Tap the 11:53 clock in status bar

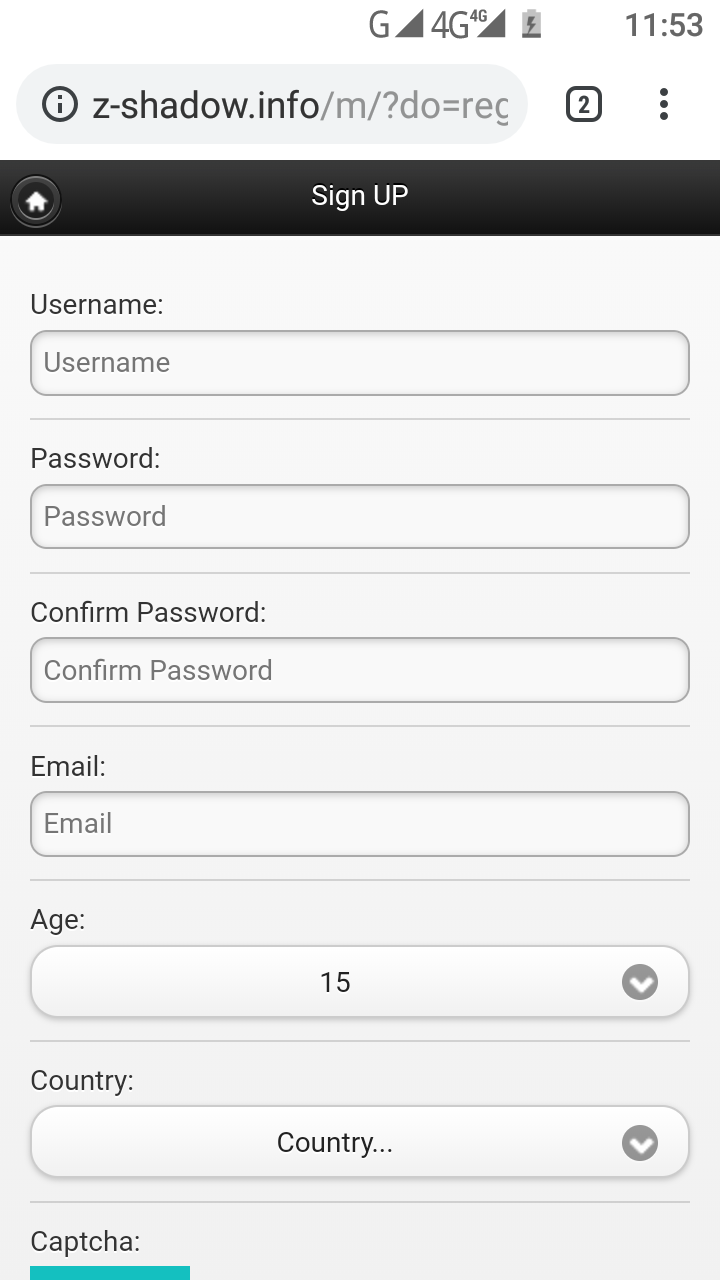pos(663,25)
